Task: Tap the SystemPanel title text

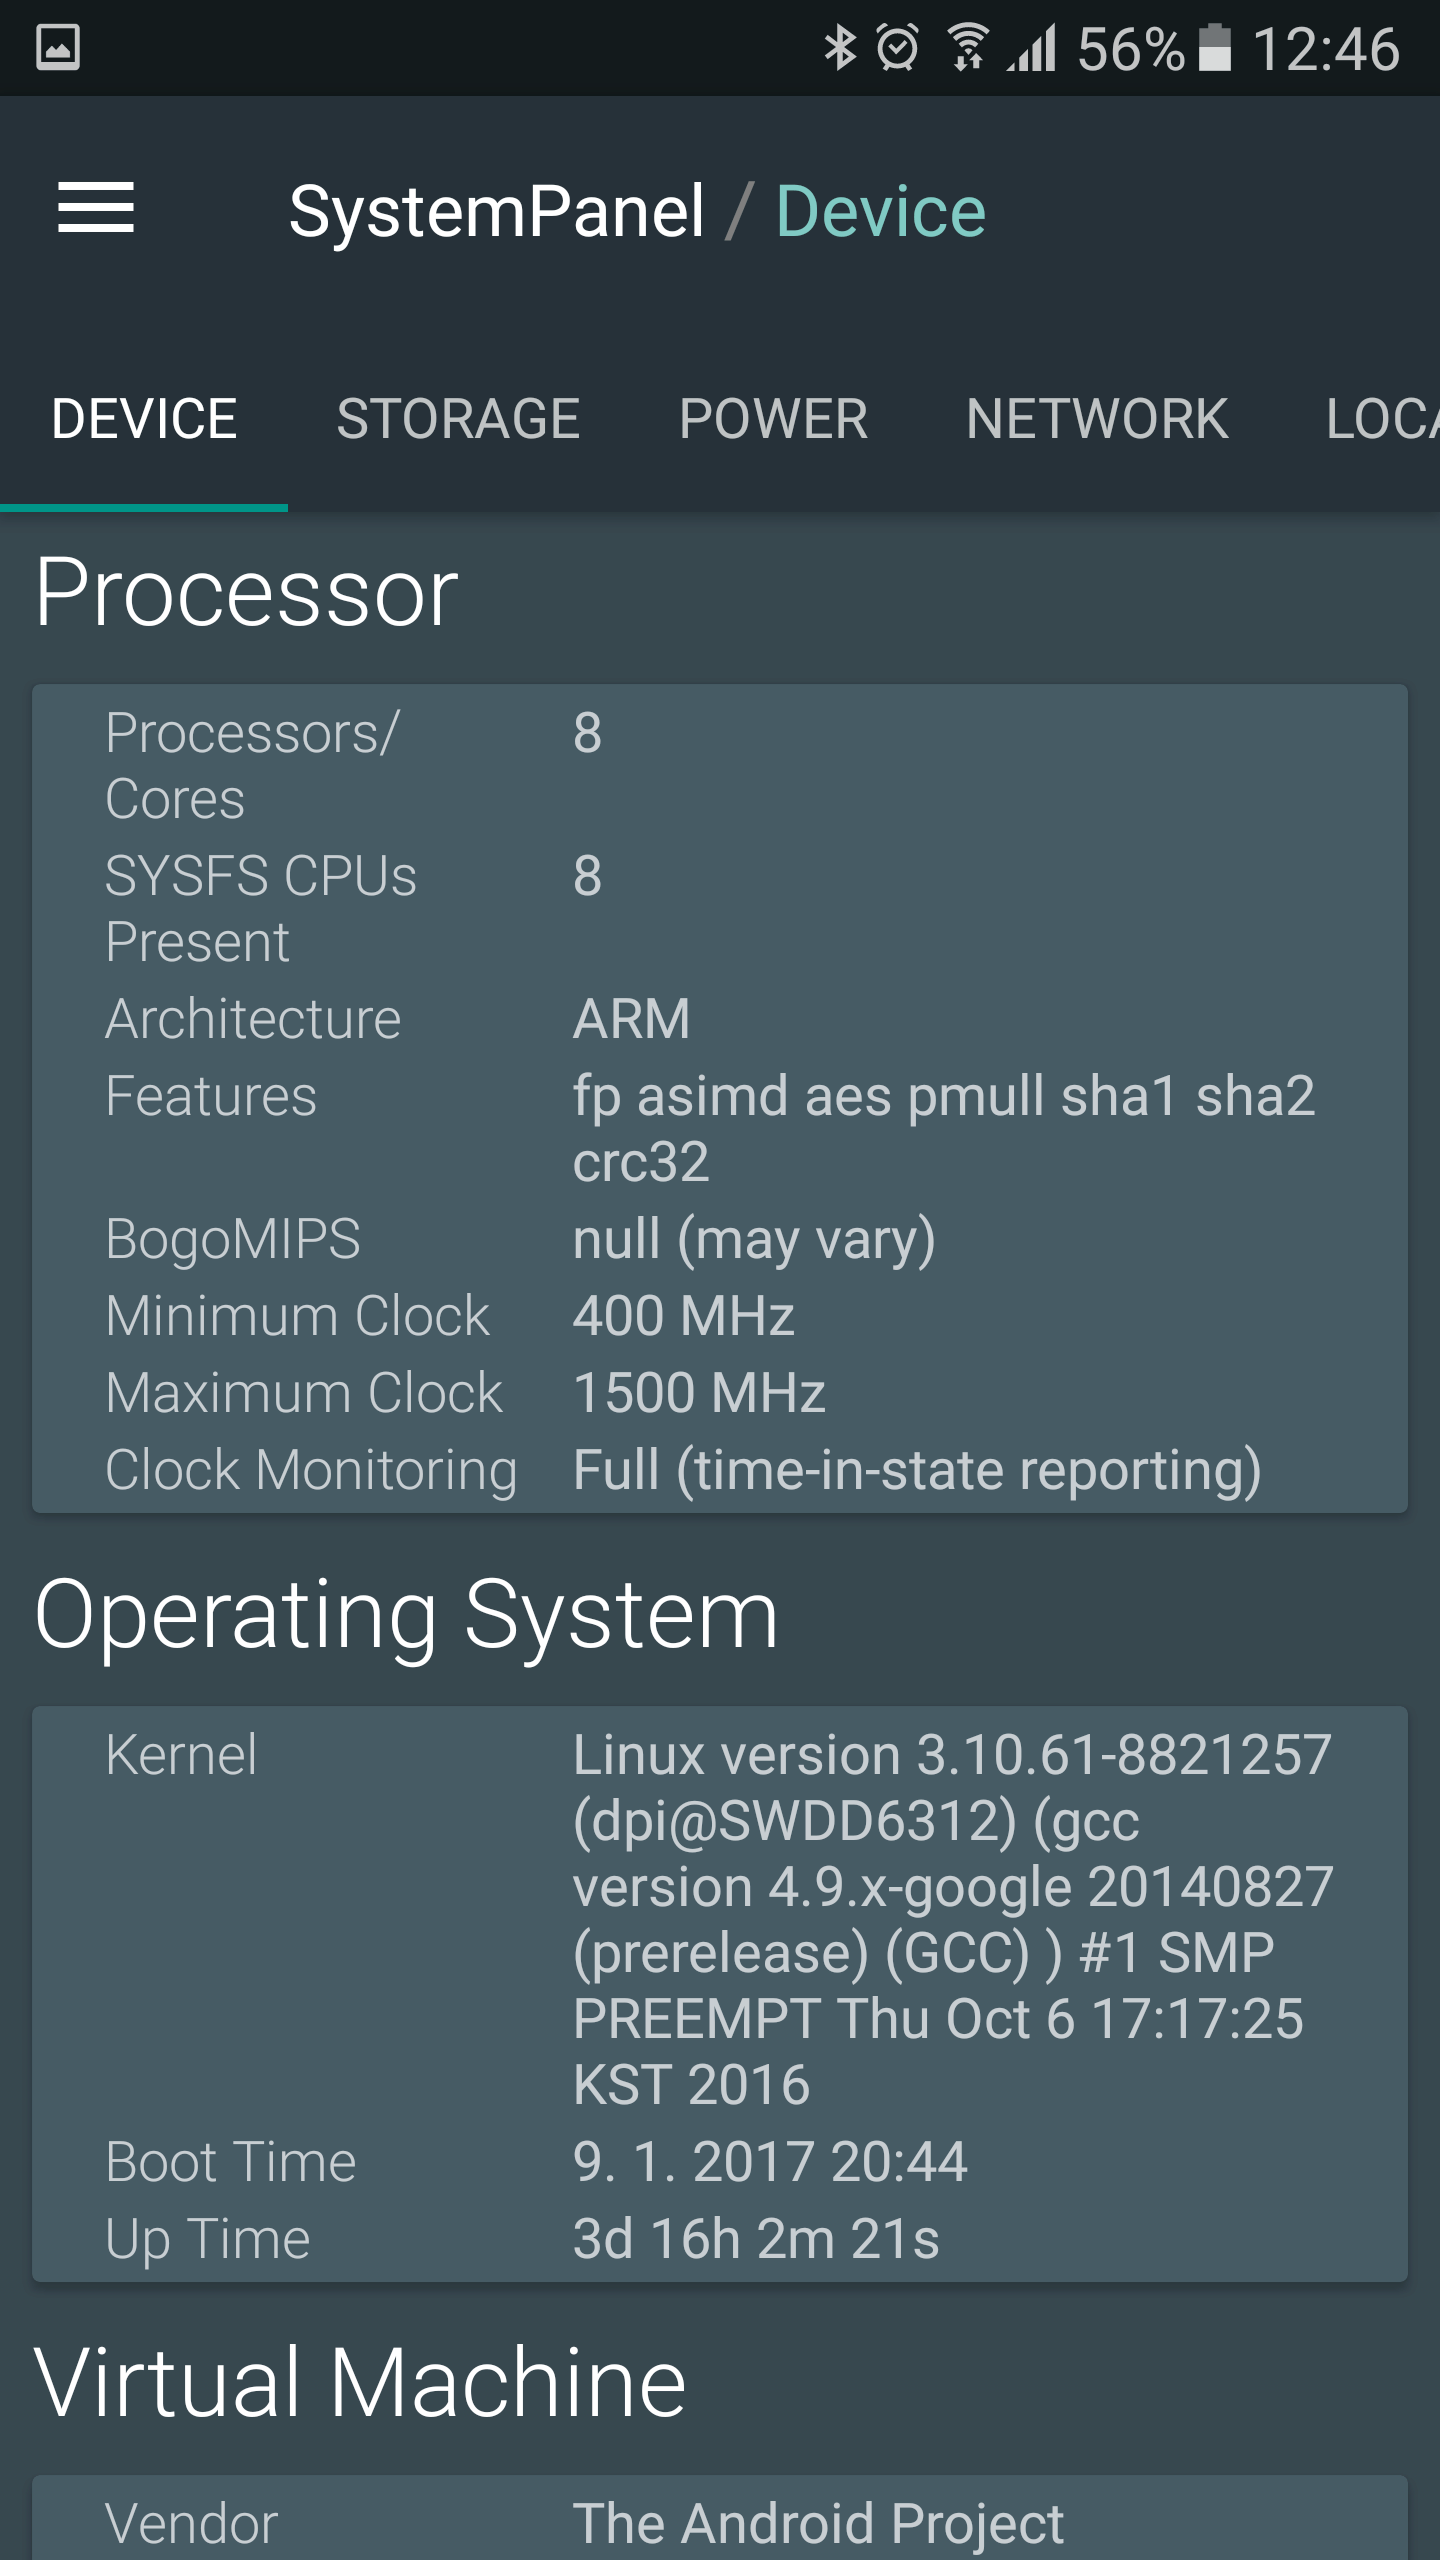Action: point(497,212)
